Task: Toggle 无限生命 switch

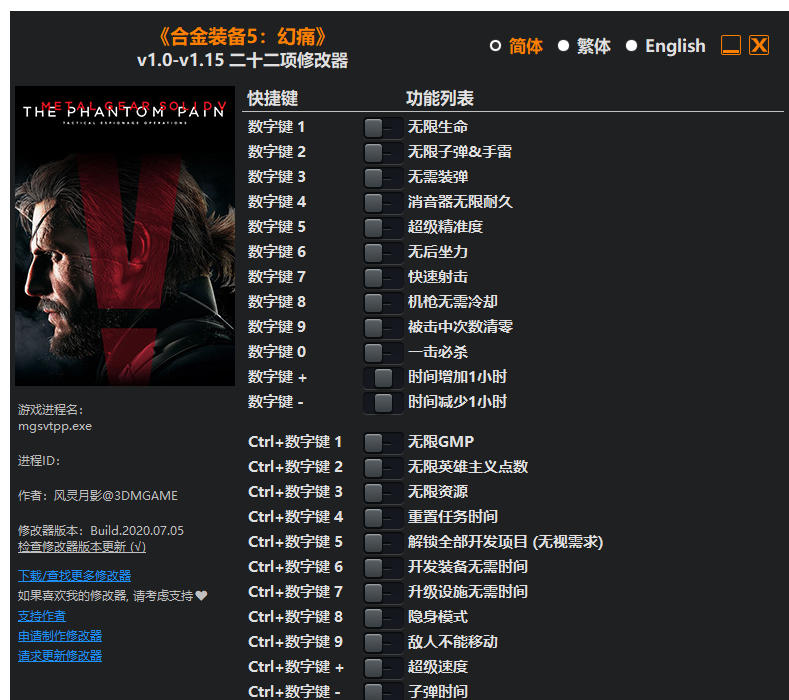Action: tap(383, 128)
